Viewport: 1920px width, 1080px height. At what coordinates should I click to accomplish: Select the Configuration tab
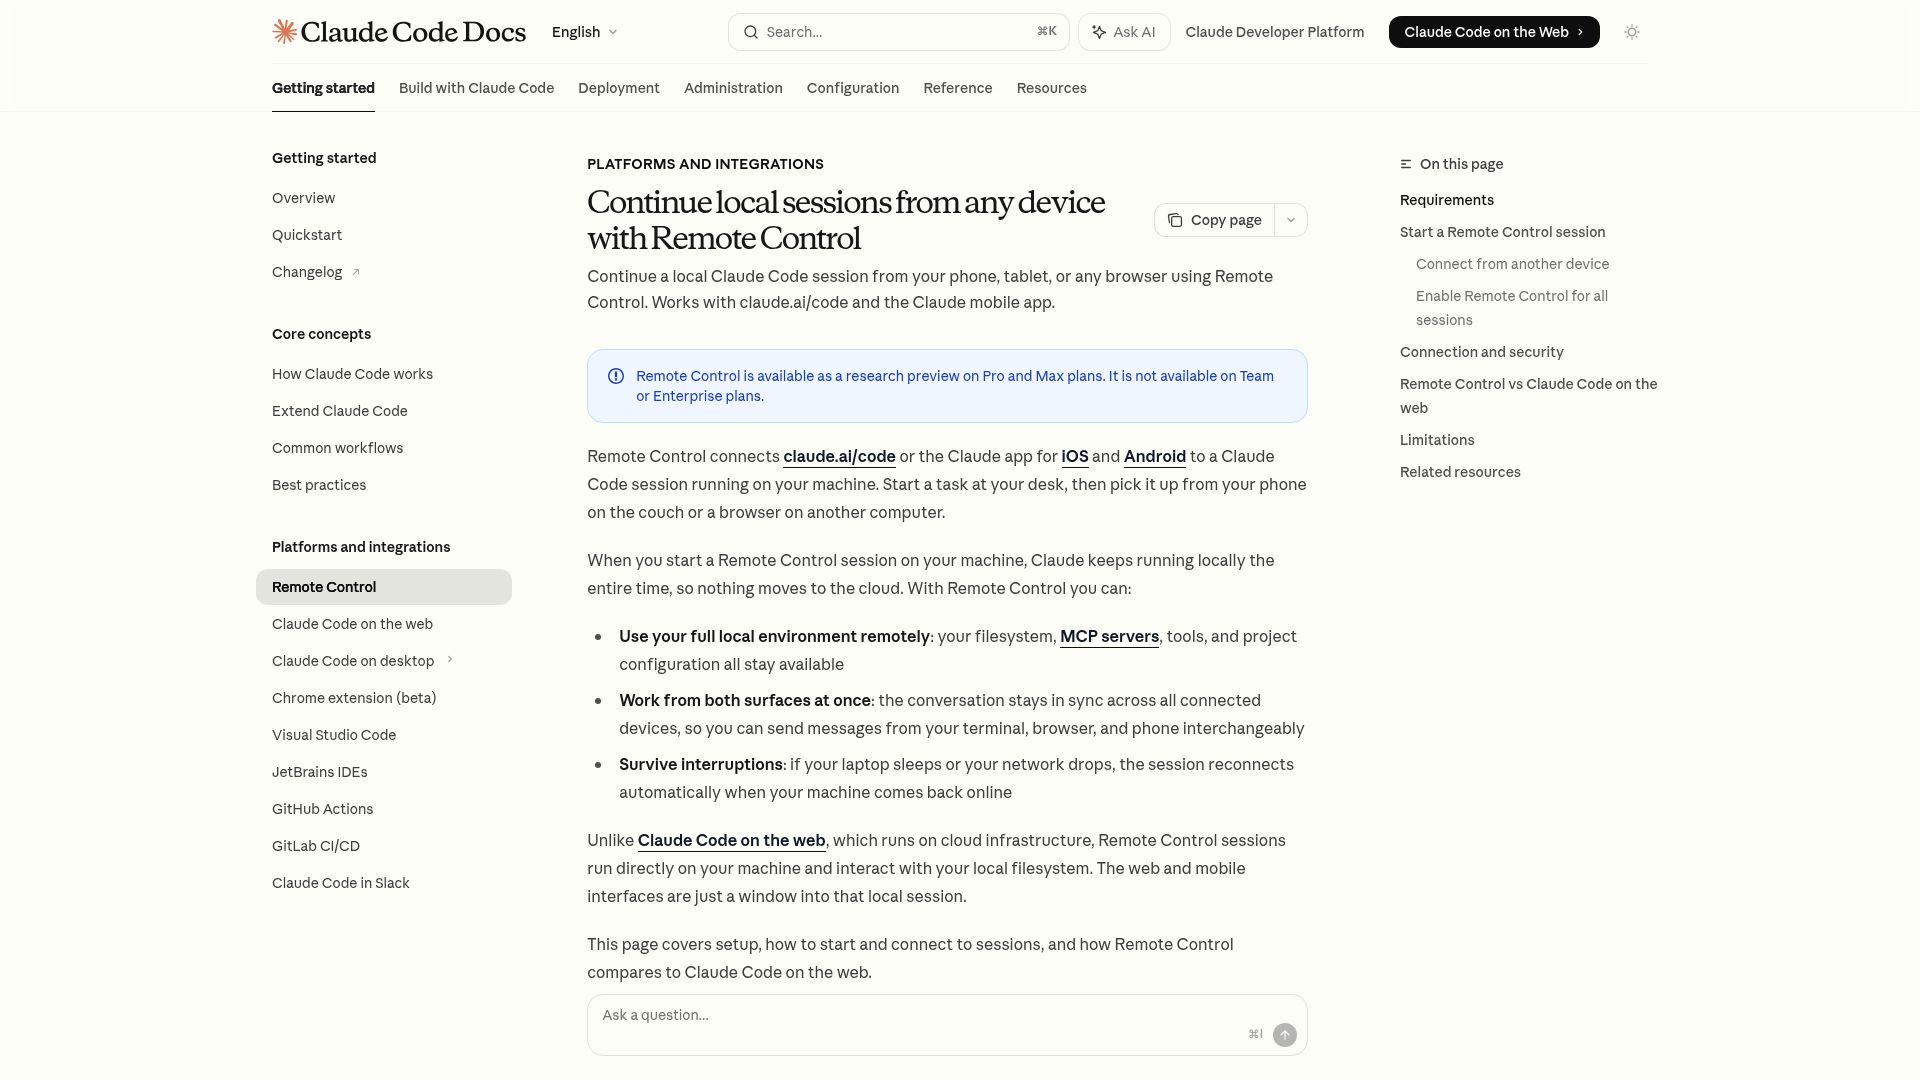pyautogui.click(x=853, y=88)
